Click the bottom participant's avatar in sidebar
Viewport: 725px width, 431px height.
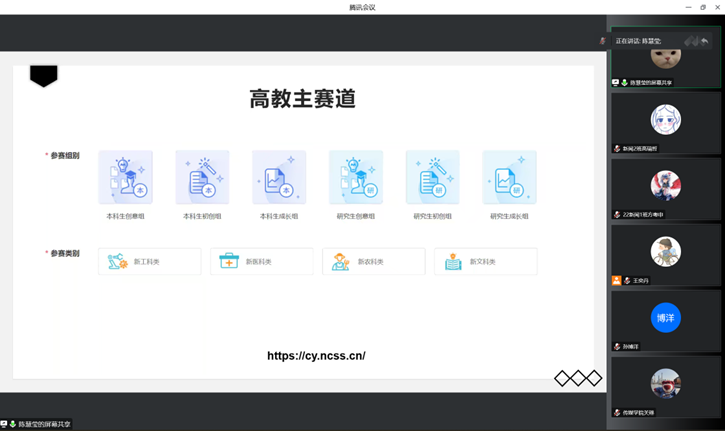tap(665, 383)
